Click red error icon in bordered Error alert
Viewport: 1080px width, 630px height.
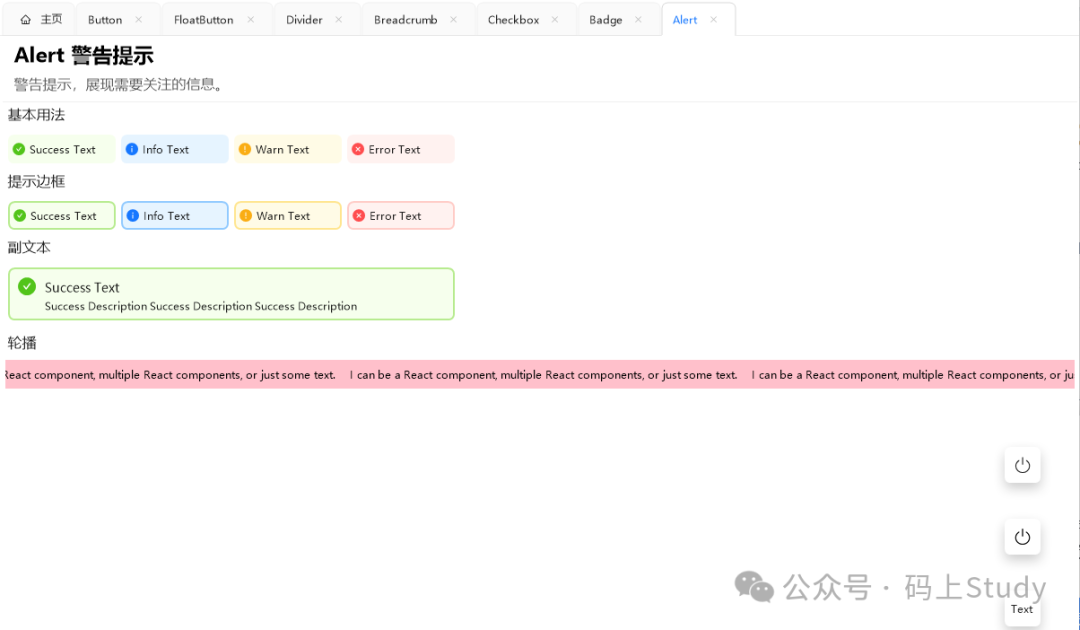tap(359, 216)
